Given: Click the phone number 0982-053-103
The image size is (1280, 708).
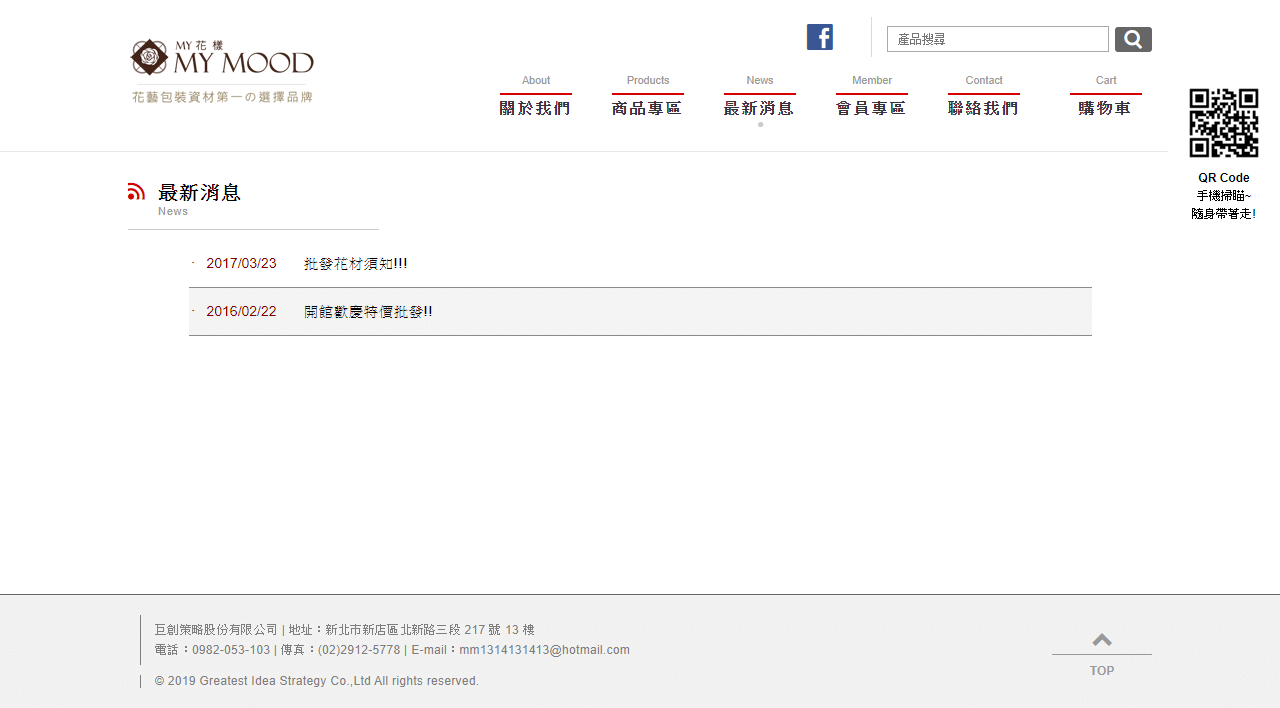Looking at the screenshot, I should tap(231, 650).
